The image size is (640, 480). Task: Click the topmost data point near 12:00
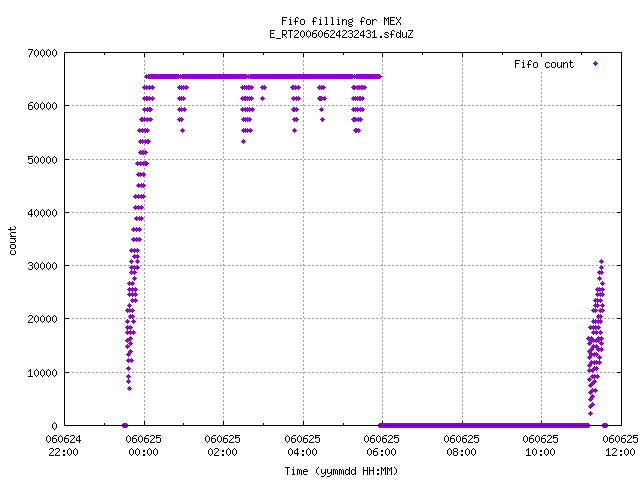coord(601,262)
